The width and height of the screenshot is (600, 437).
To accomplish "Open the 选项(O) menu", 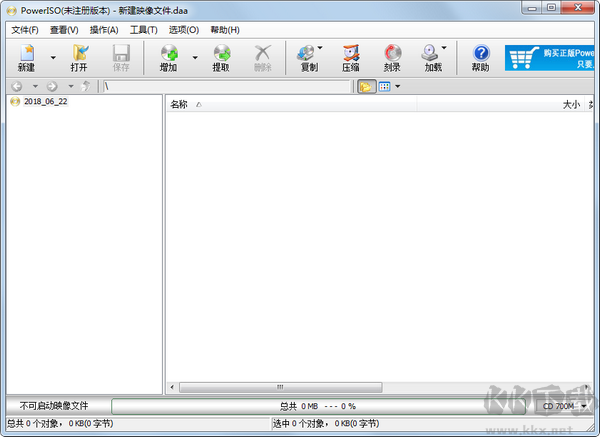I will (184, 30).
